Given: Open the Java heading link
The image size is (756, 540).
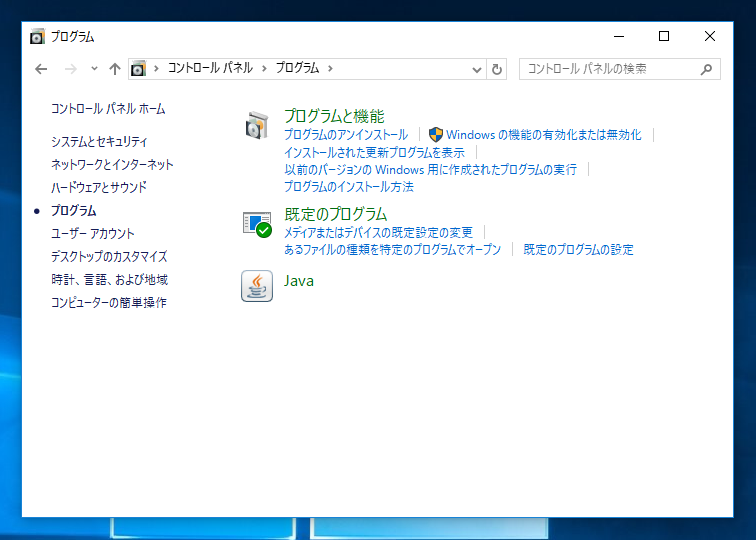Looking at the screenshot, I should (x=299, y=281).
